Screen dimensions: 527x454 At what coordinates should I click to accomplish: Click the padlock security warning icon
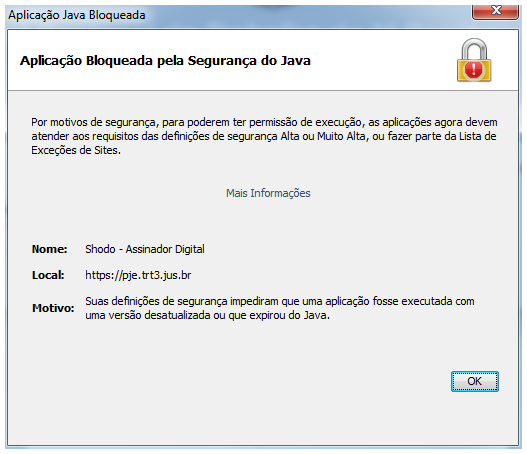pyautogui.click(x=474, y=60)
